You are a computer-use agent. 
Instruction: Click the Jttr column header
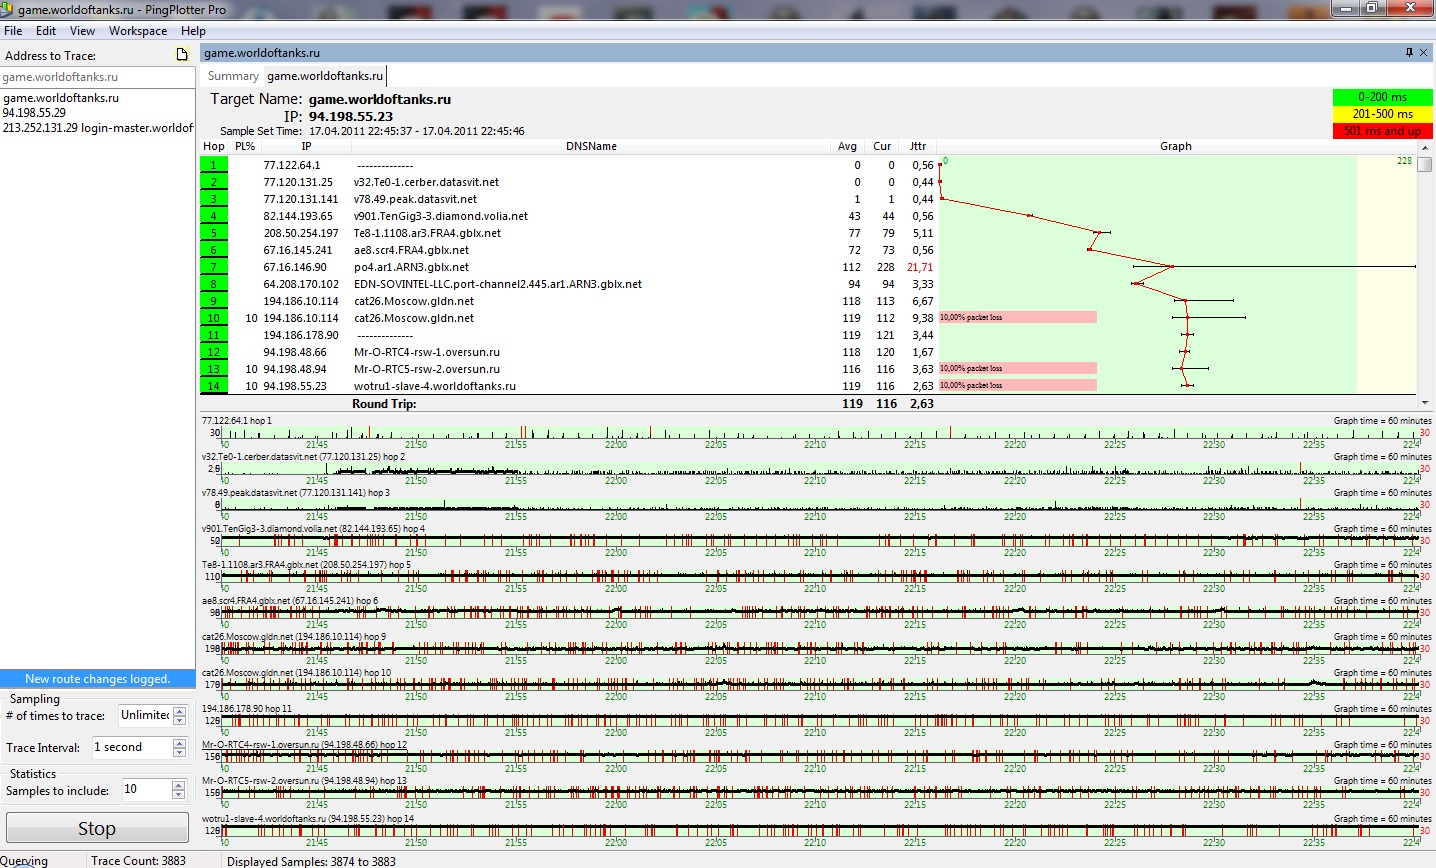click(918, 146)
